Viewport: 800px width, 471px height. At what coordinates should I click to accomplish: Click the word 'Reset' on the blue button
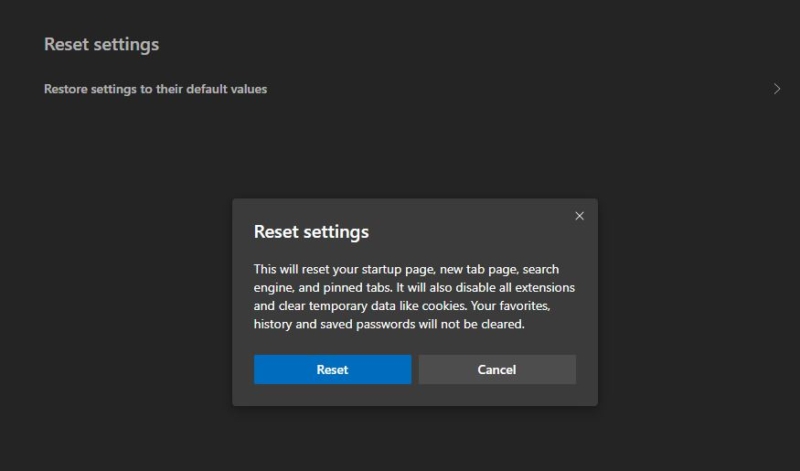pyautogui.click(x=332, y=369)
